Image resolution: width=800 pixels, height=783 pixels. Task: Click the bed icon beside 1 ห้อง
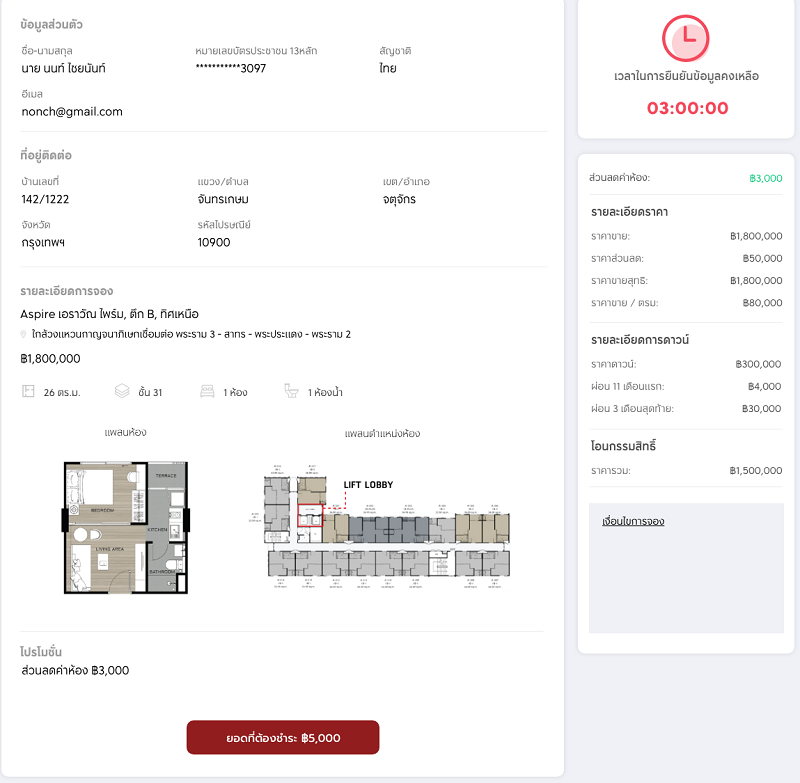(207, 391)
